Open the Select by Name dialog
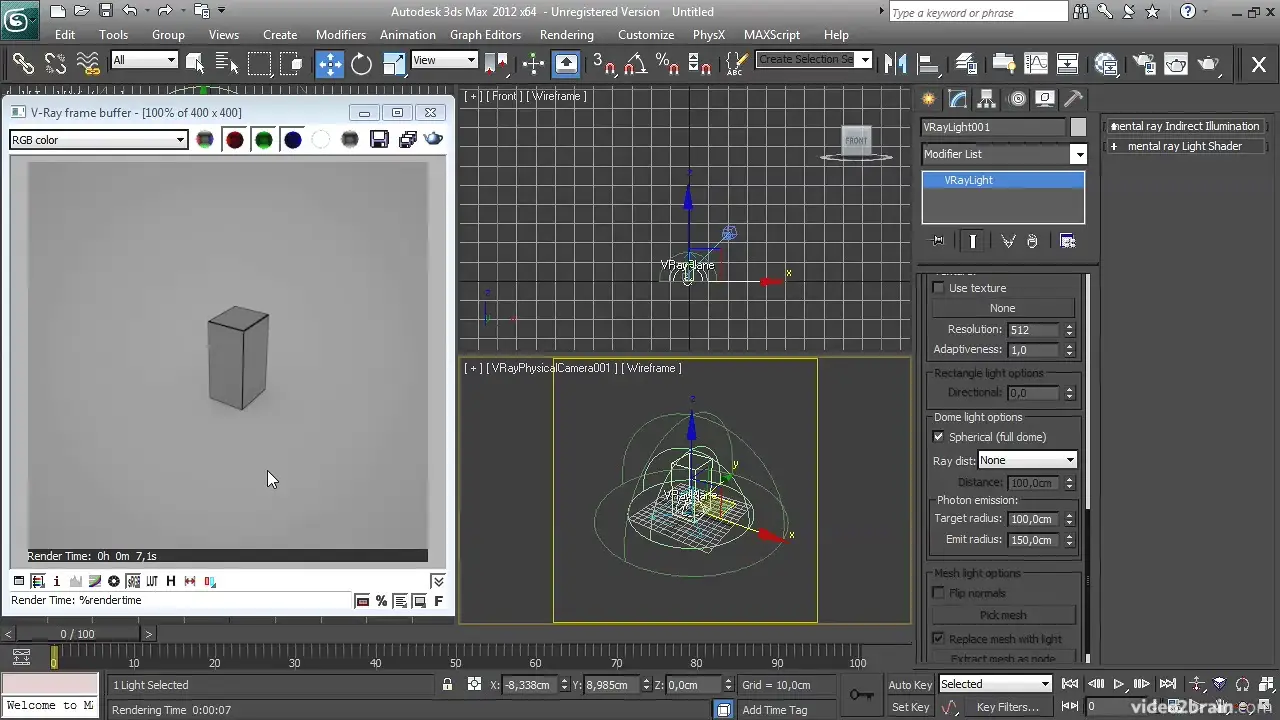1280x720 pixels. [227, 64]
